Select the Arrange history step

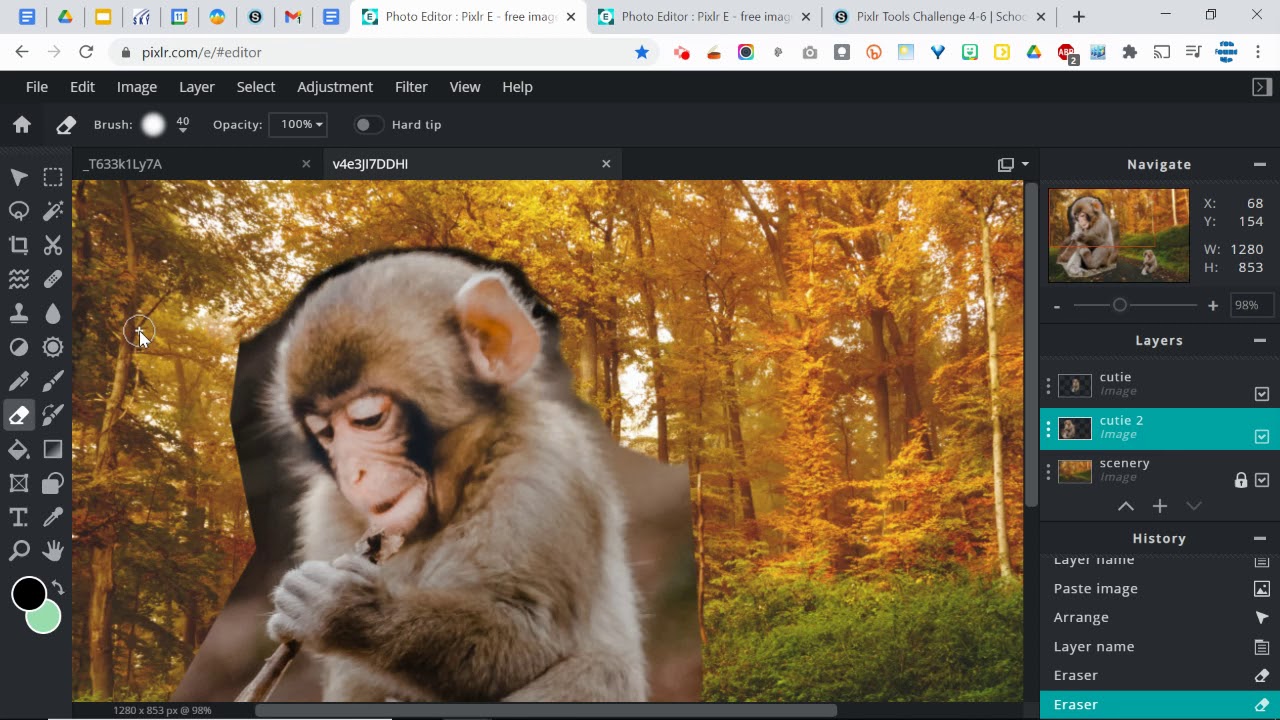tap(1159, 617)
